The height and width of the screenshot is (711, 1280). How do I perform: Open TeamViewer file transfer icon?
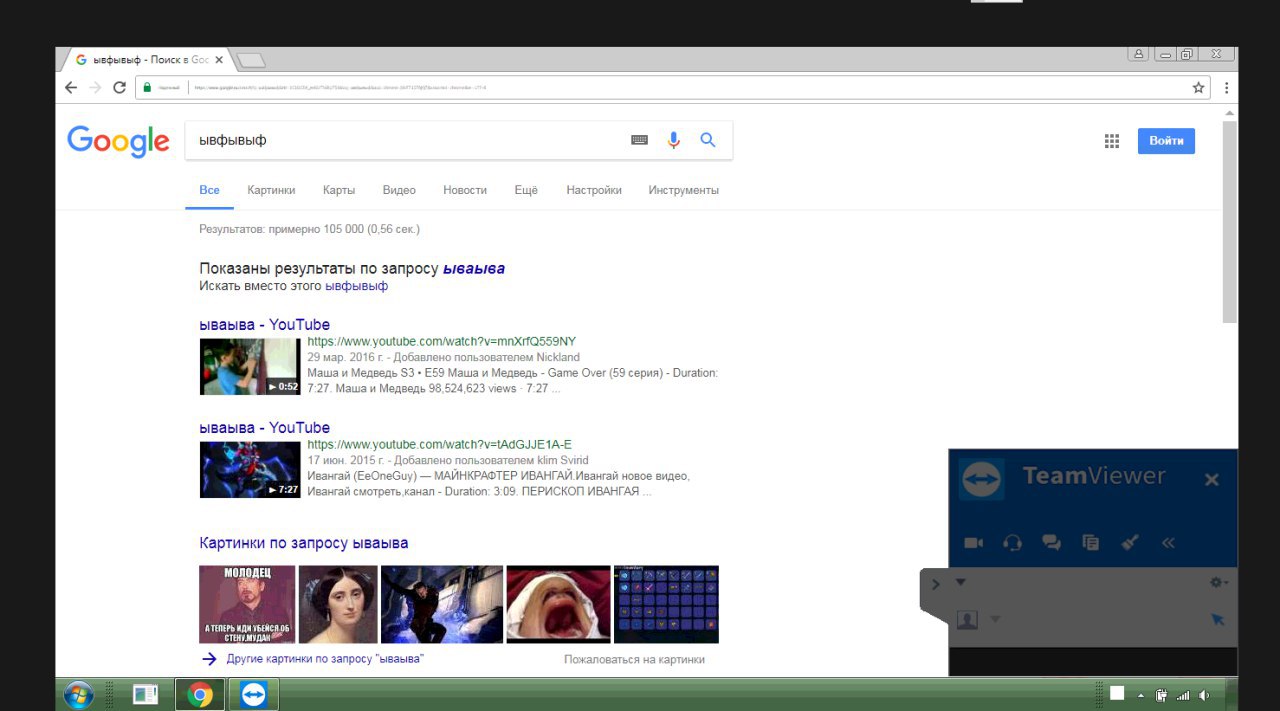click(1091, 543)
